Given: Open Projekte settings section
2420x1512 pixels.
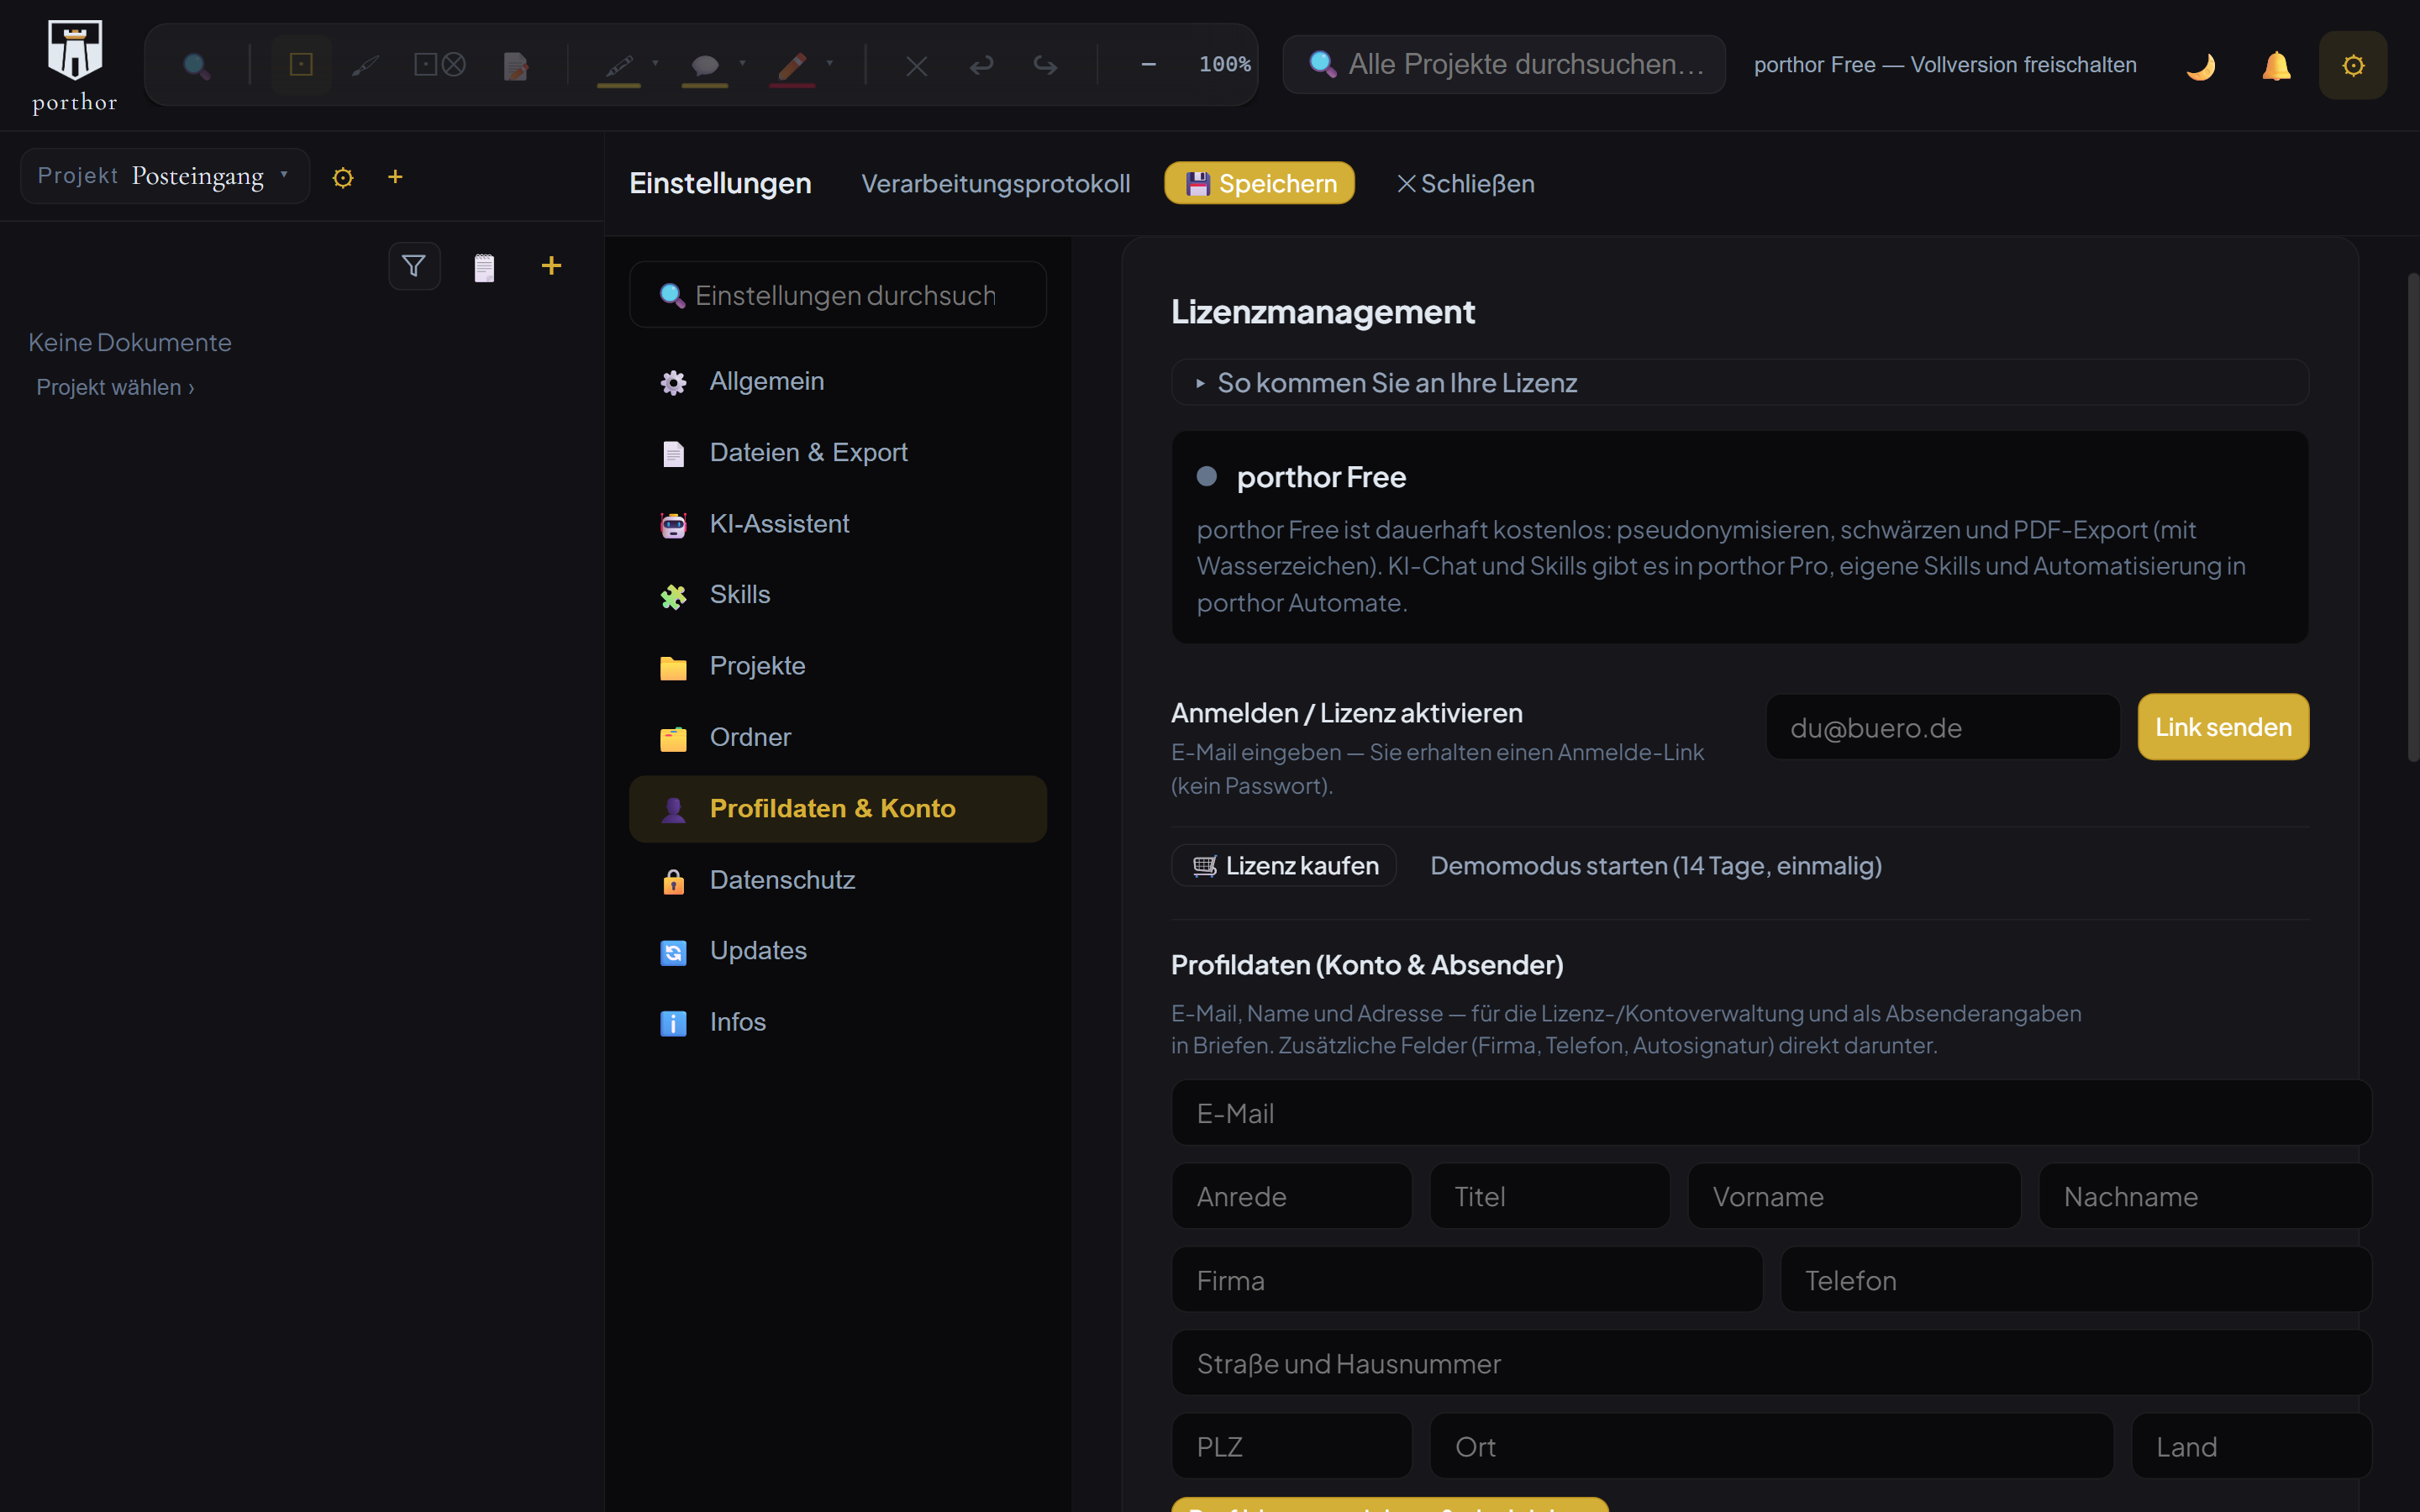Looking at the screenshot, I should 838,666.
